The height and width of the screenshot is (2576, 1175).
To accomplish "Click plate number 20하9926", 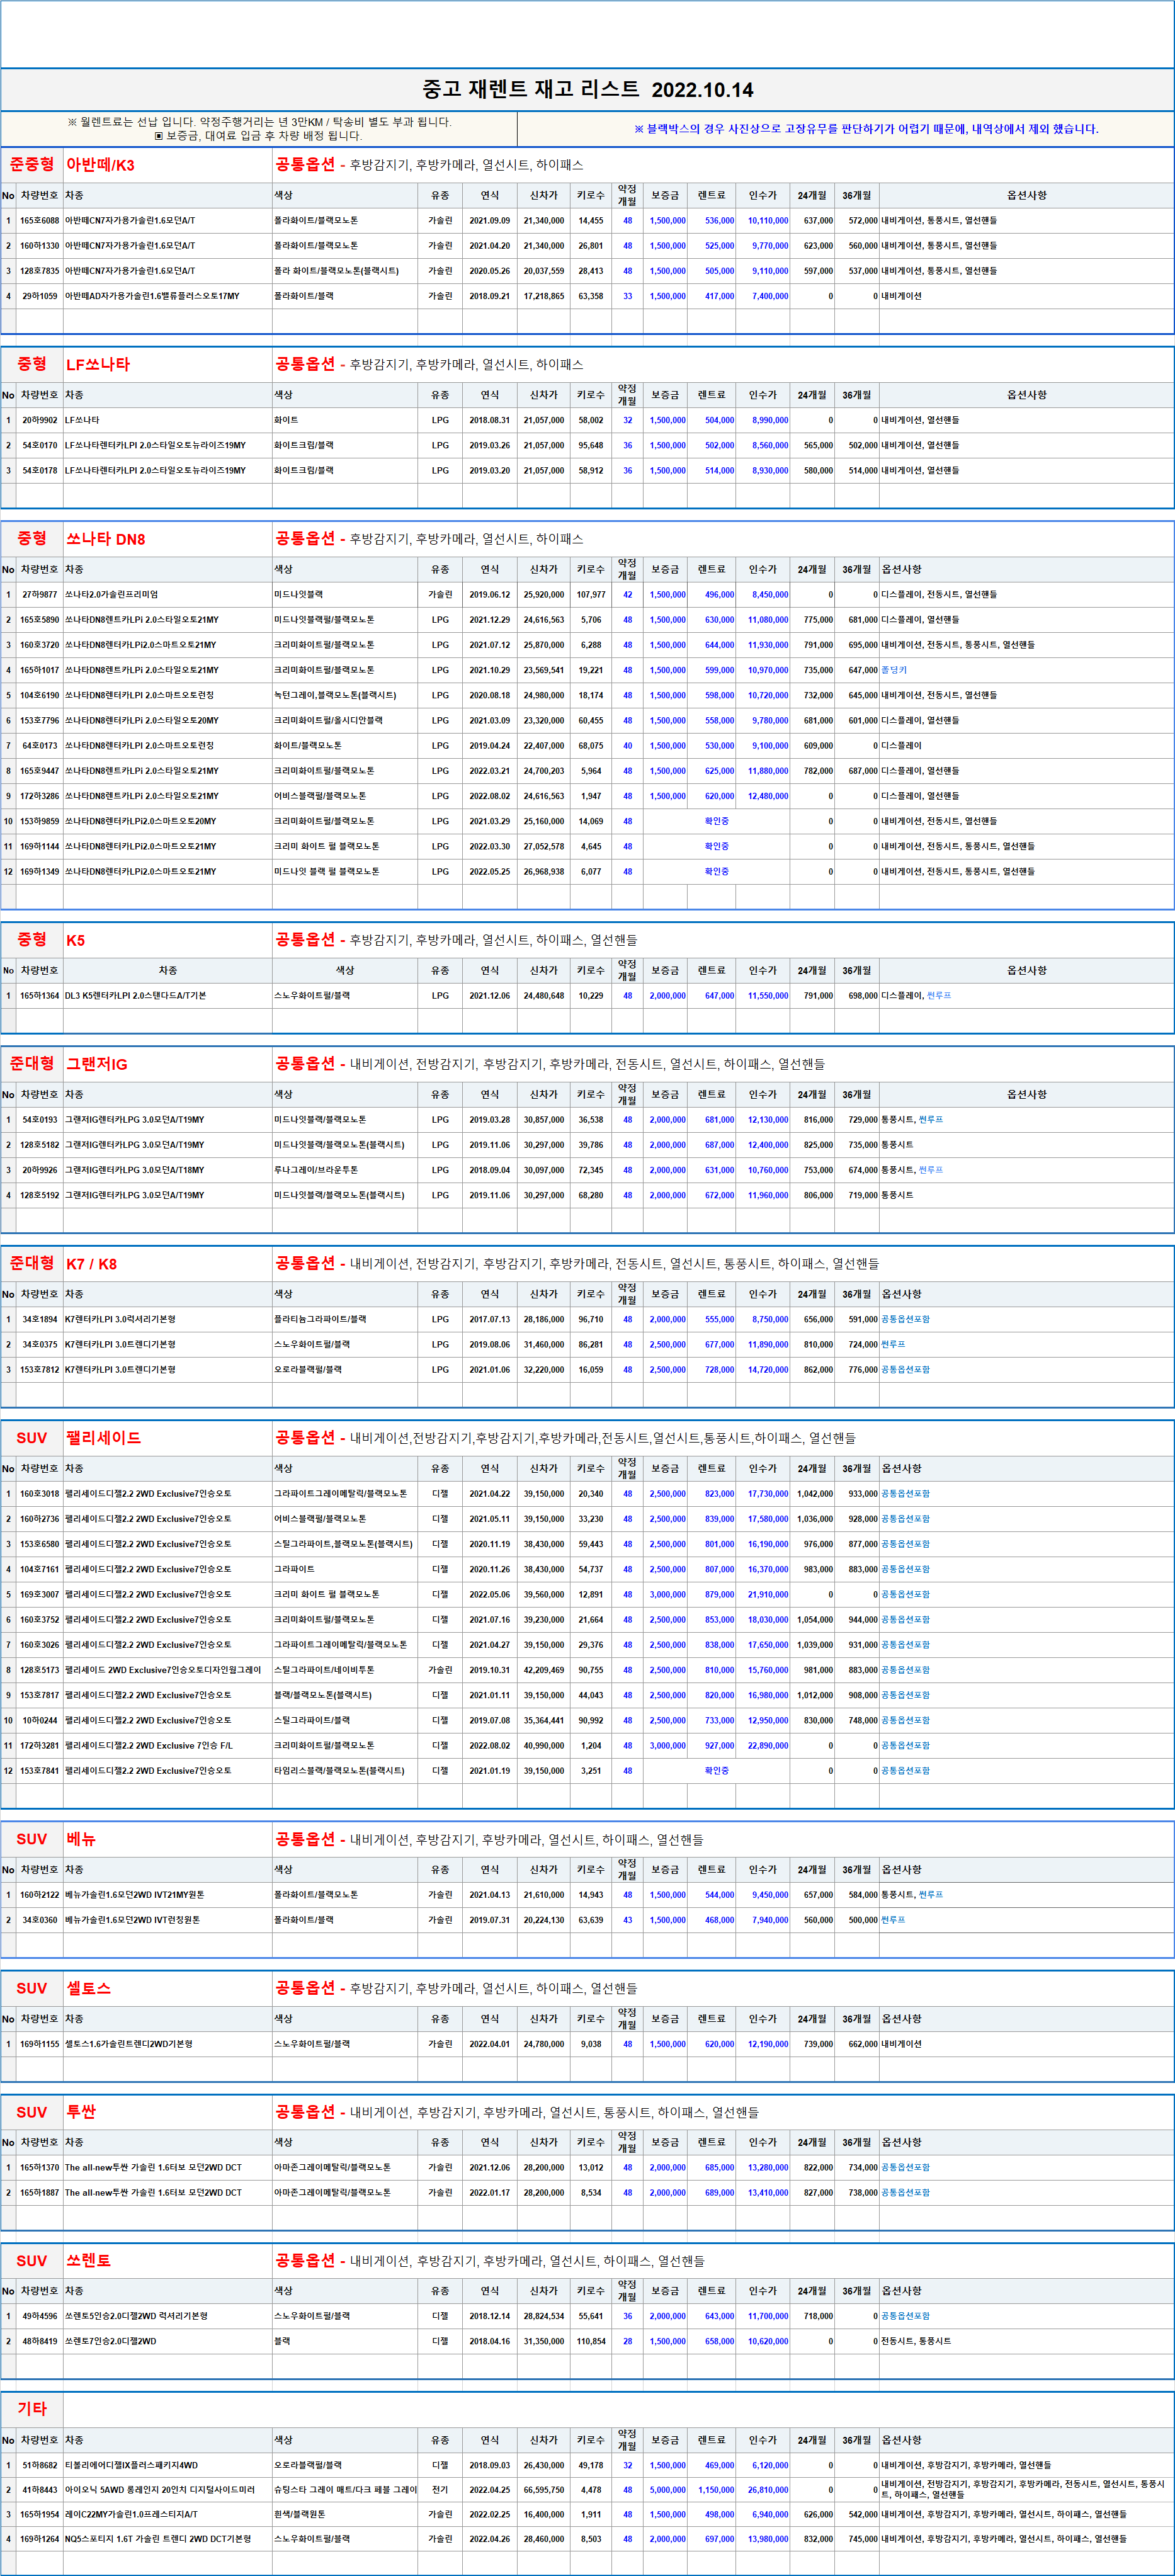I will 40,1170.
